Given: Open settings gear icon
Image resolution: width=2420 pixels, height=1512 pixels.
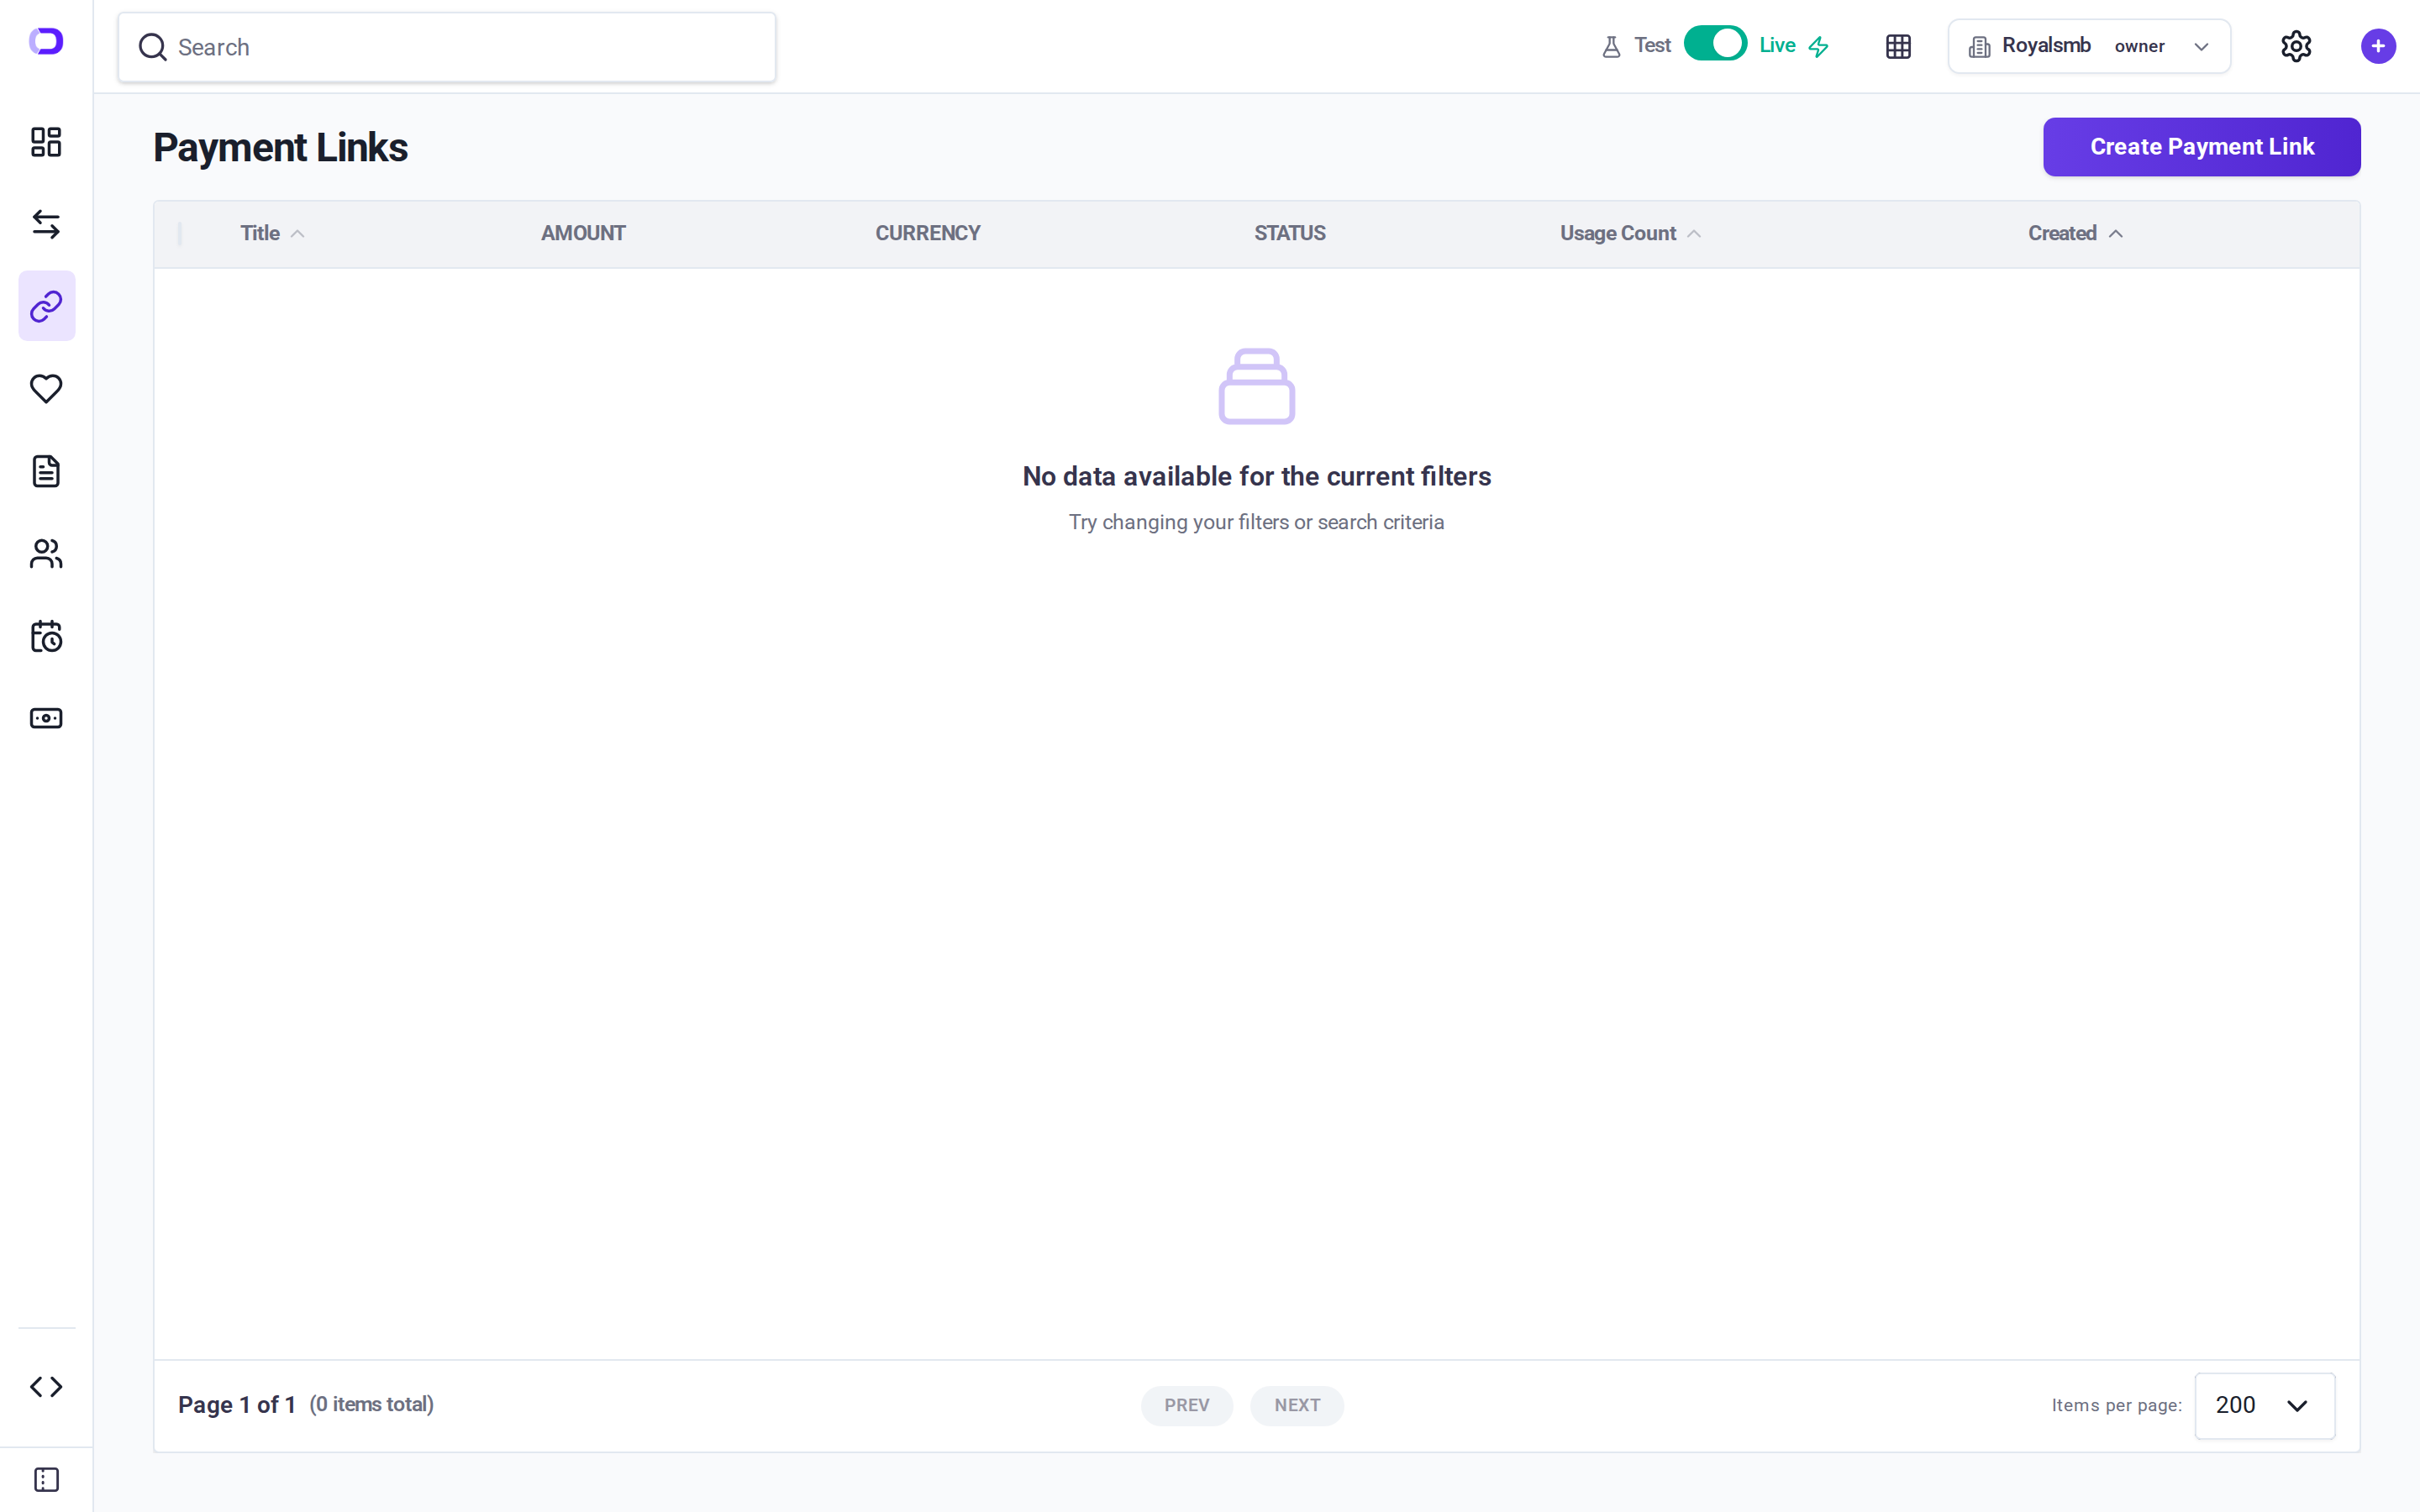Looking at the screenshot, I should pos(2296,46).
